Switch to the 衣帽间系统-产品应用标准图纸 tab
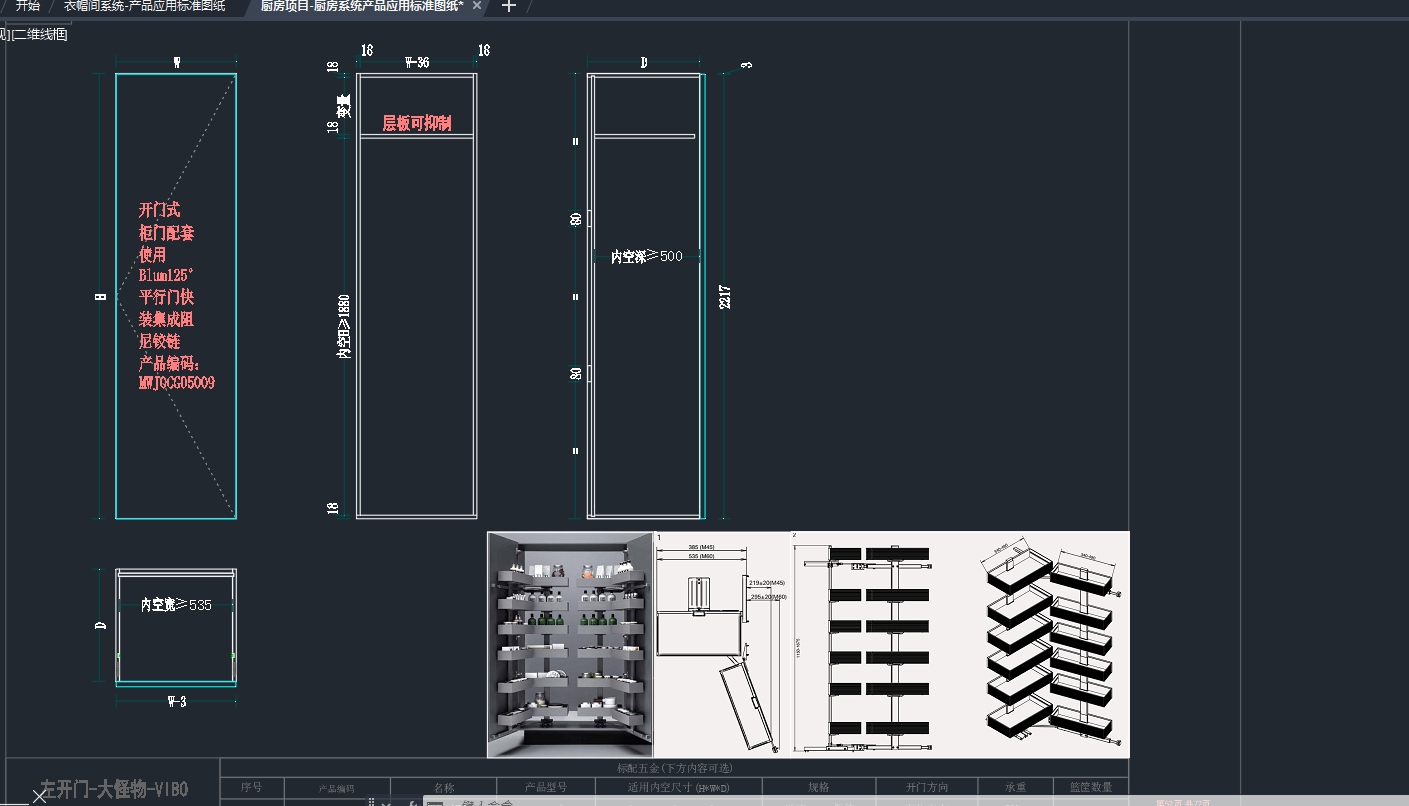Screen dimensions: 1409x806 tap(144, 6)
